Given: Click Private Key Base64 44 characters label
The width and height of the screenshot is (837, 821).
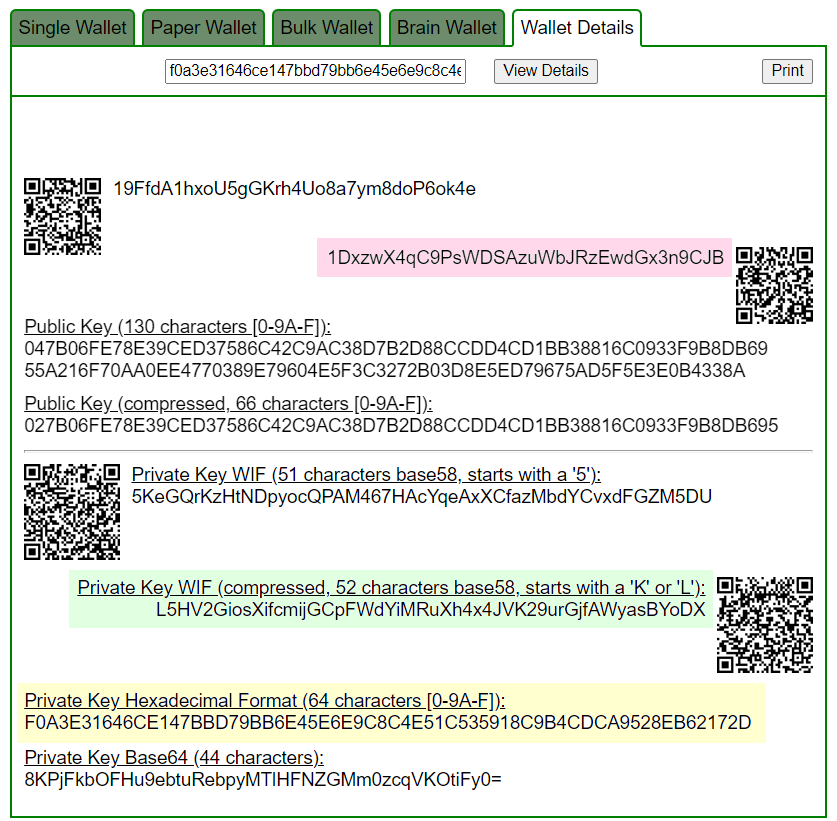Looking at the screenshot, I should [174, 758].
